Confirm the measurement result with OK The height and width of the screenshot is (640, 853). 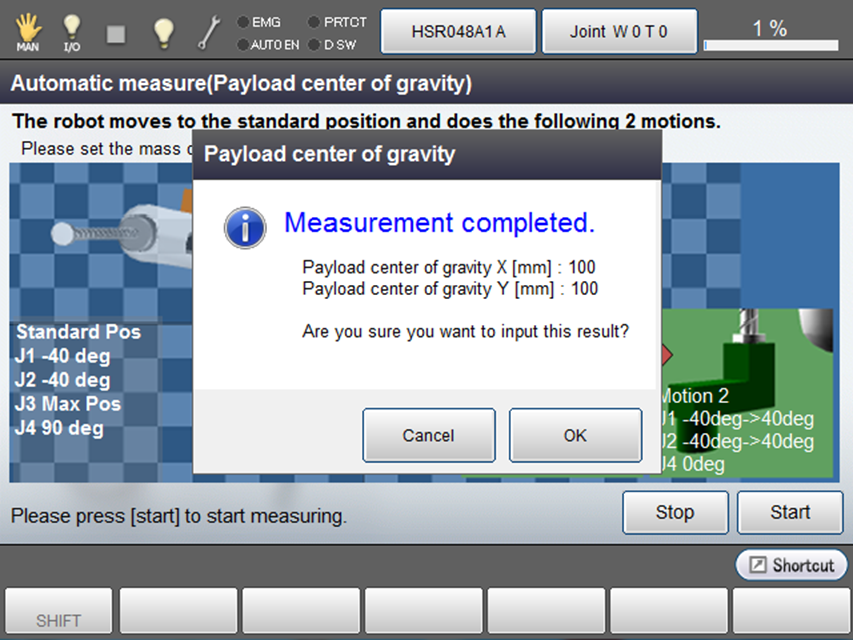(575, 435)
